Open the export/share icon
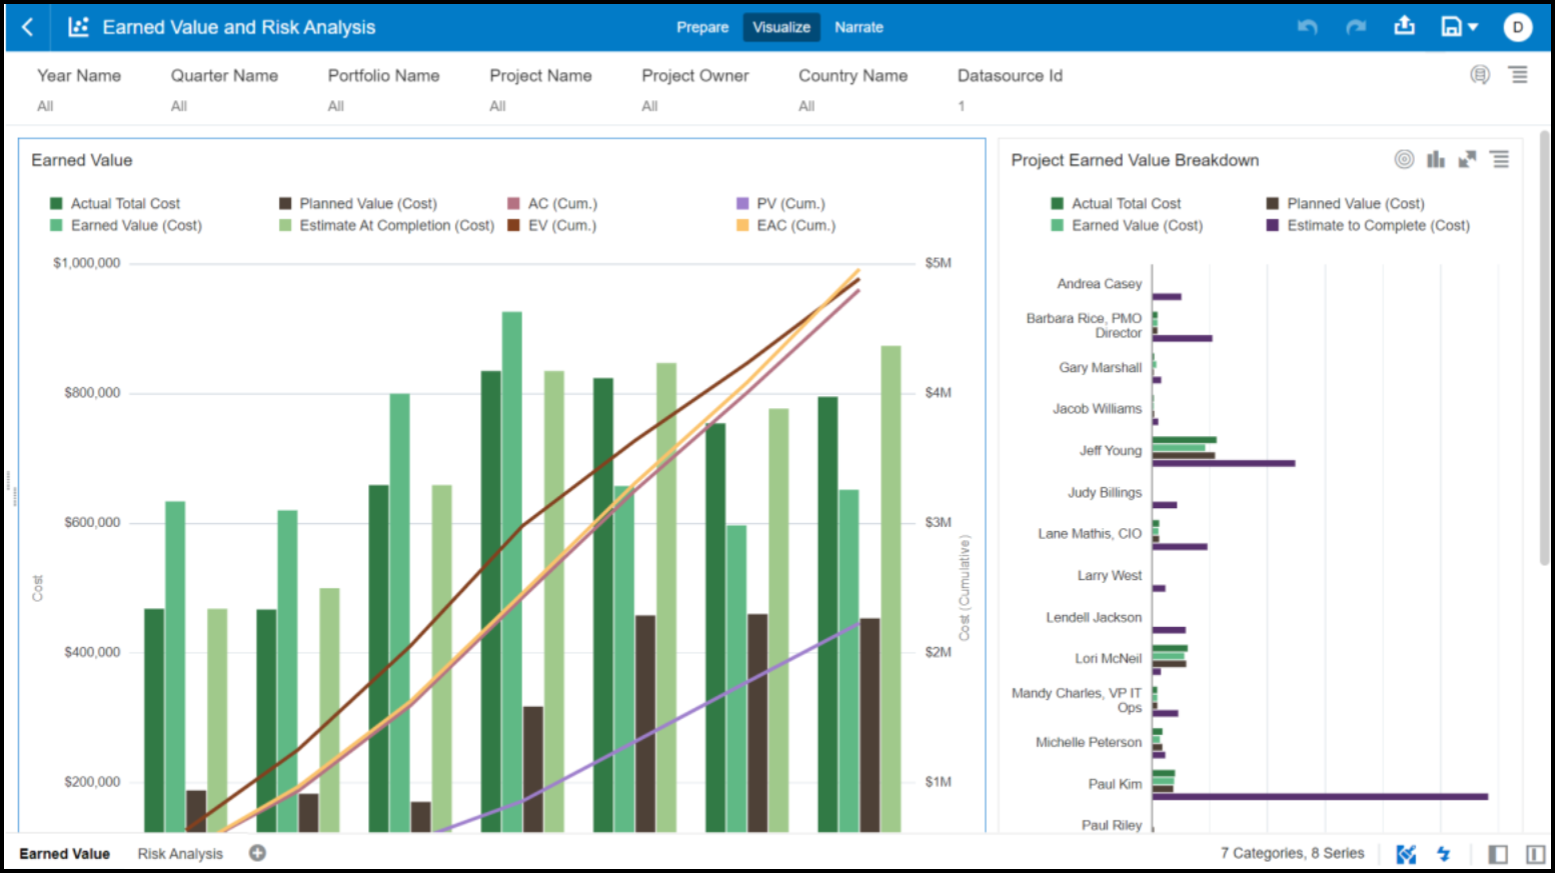Image resolution: width=1555 pixels, height=873 pixels. click(x=1404, y=26)
